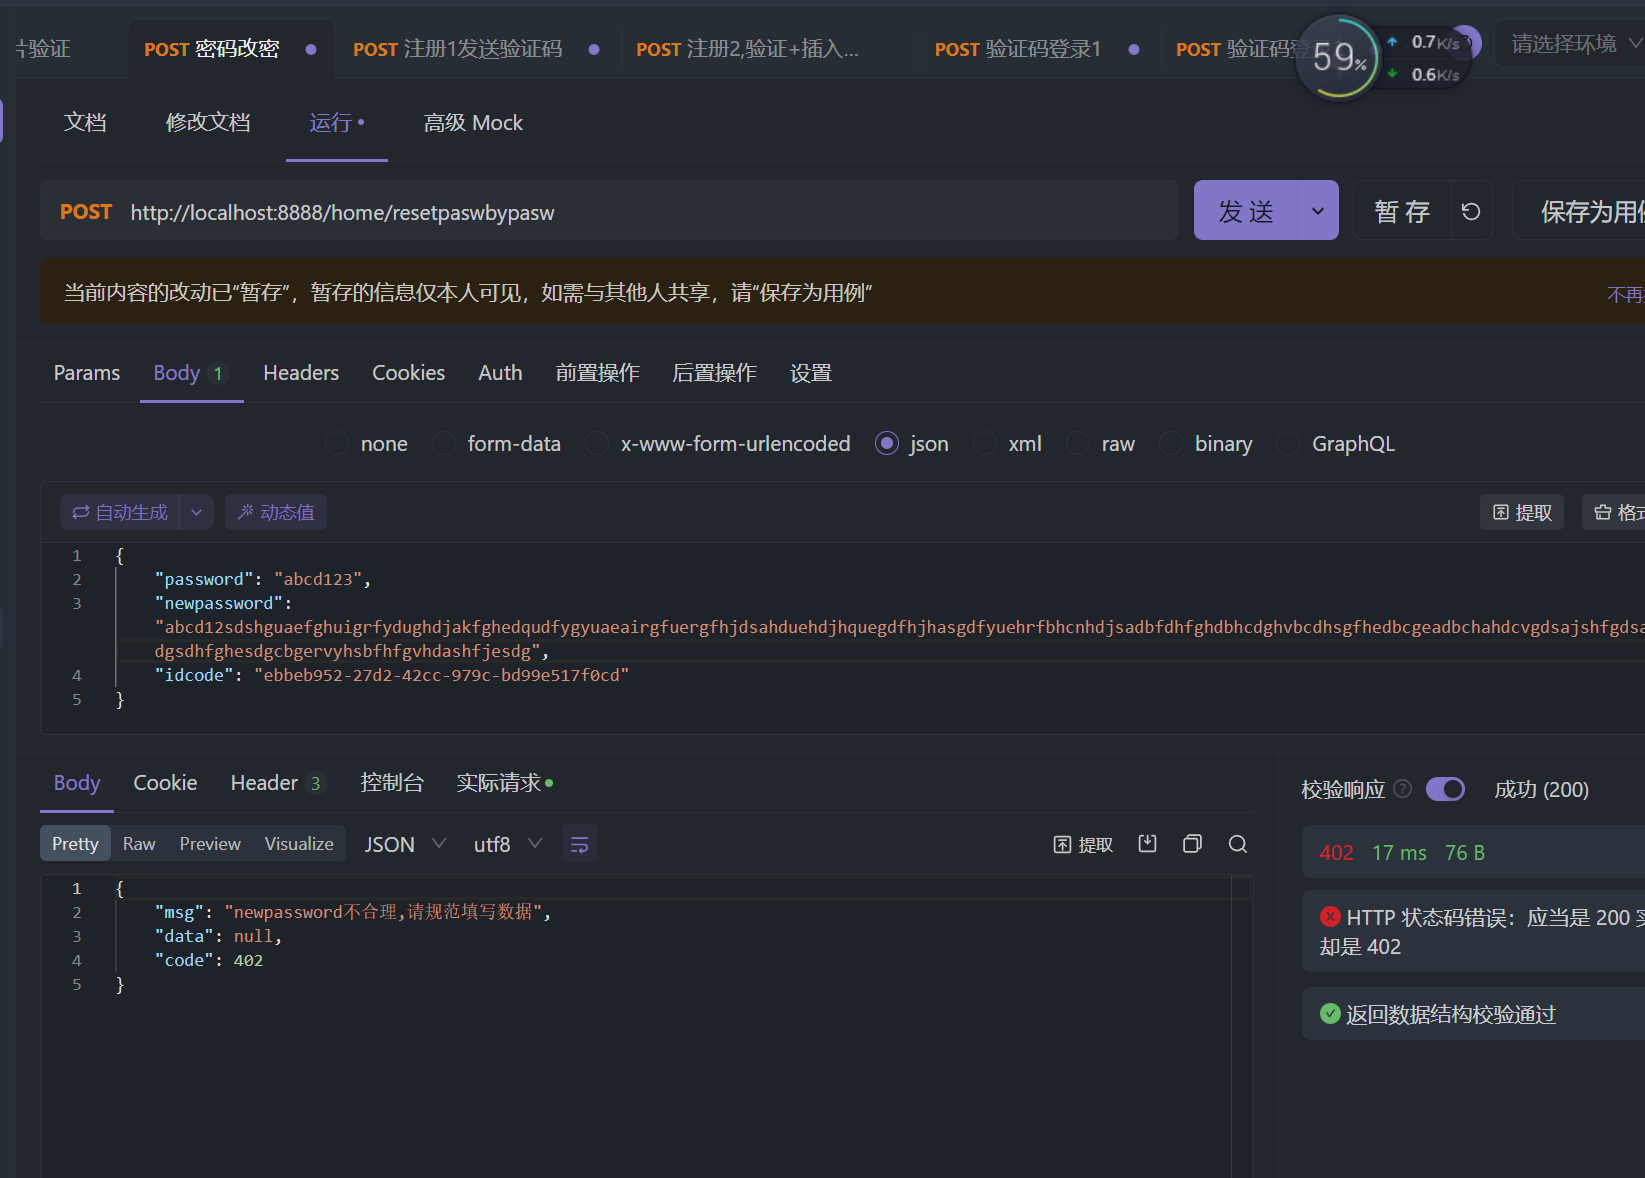Open 文档 tab
Image resolution: width=1645 pixels, height=1178 pixels.
click(85, 122)
